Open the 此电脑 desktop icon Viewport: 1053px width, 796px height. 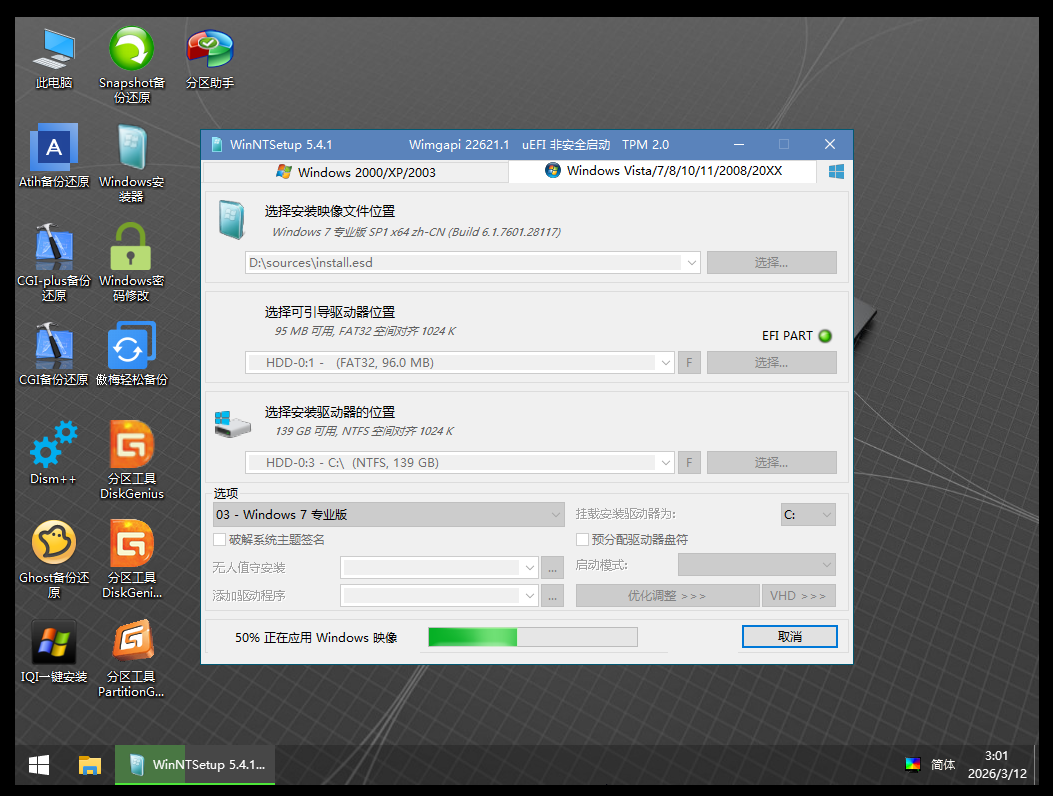(x=54, y=58)
